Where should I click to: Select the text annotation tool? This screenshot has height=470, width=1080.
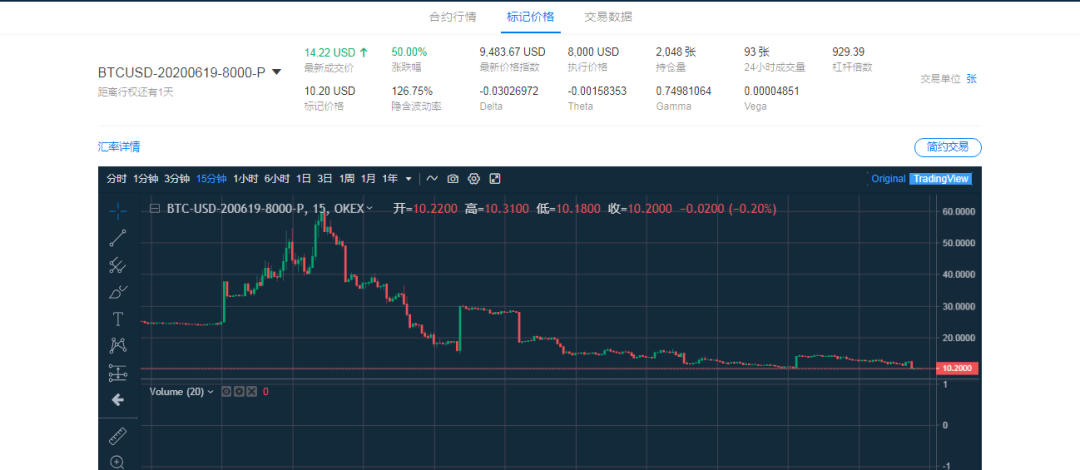point(118,319)
